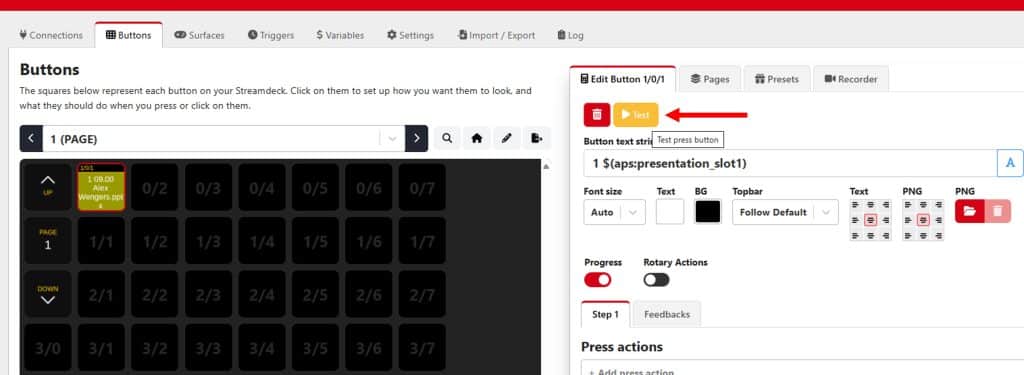Select grid button 3/0

(x=48, y=348)
